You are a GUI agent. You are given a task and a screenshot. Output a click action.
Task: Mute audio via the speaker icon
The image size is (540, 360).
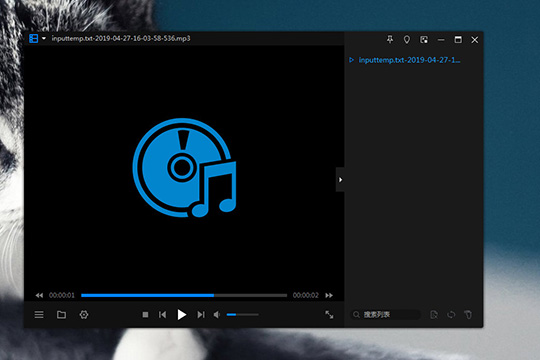pyautogui.click(x=217, y=315)
